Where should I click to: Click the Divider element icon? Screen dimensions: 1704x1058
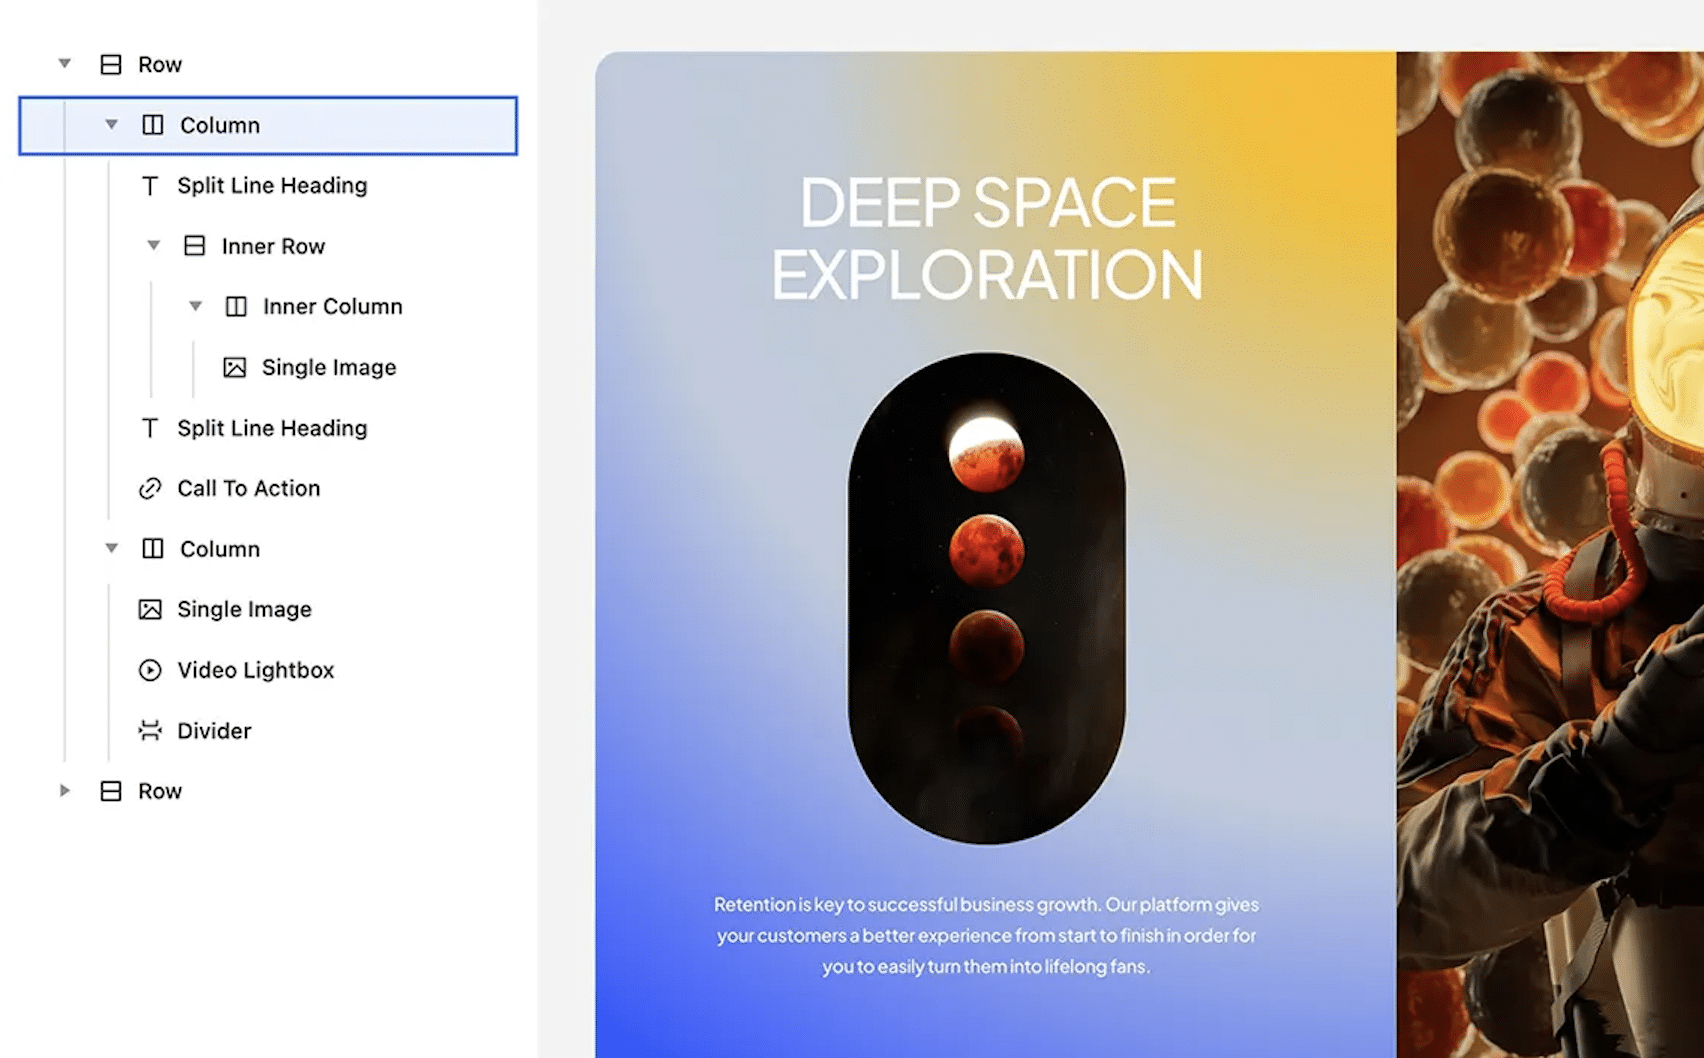tap(150, 731)
